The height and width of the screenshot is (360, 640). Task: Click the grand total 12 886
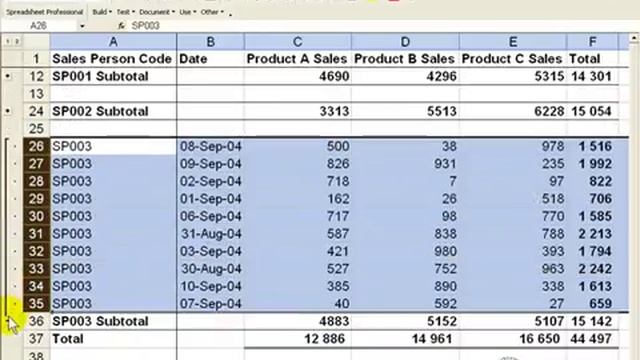[298, 339]
